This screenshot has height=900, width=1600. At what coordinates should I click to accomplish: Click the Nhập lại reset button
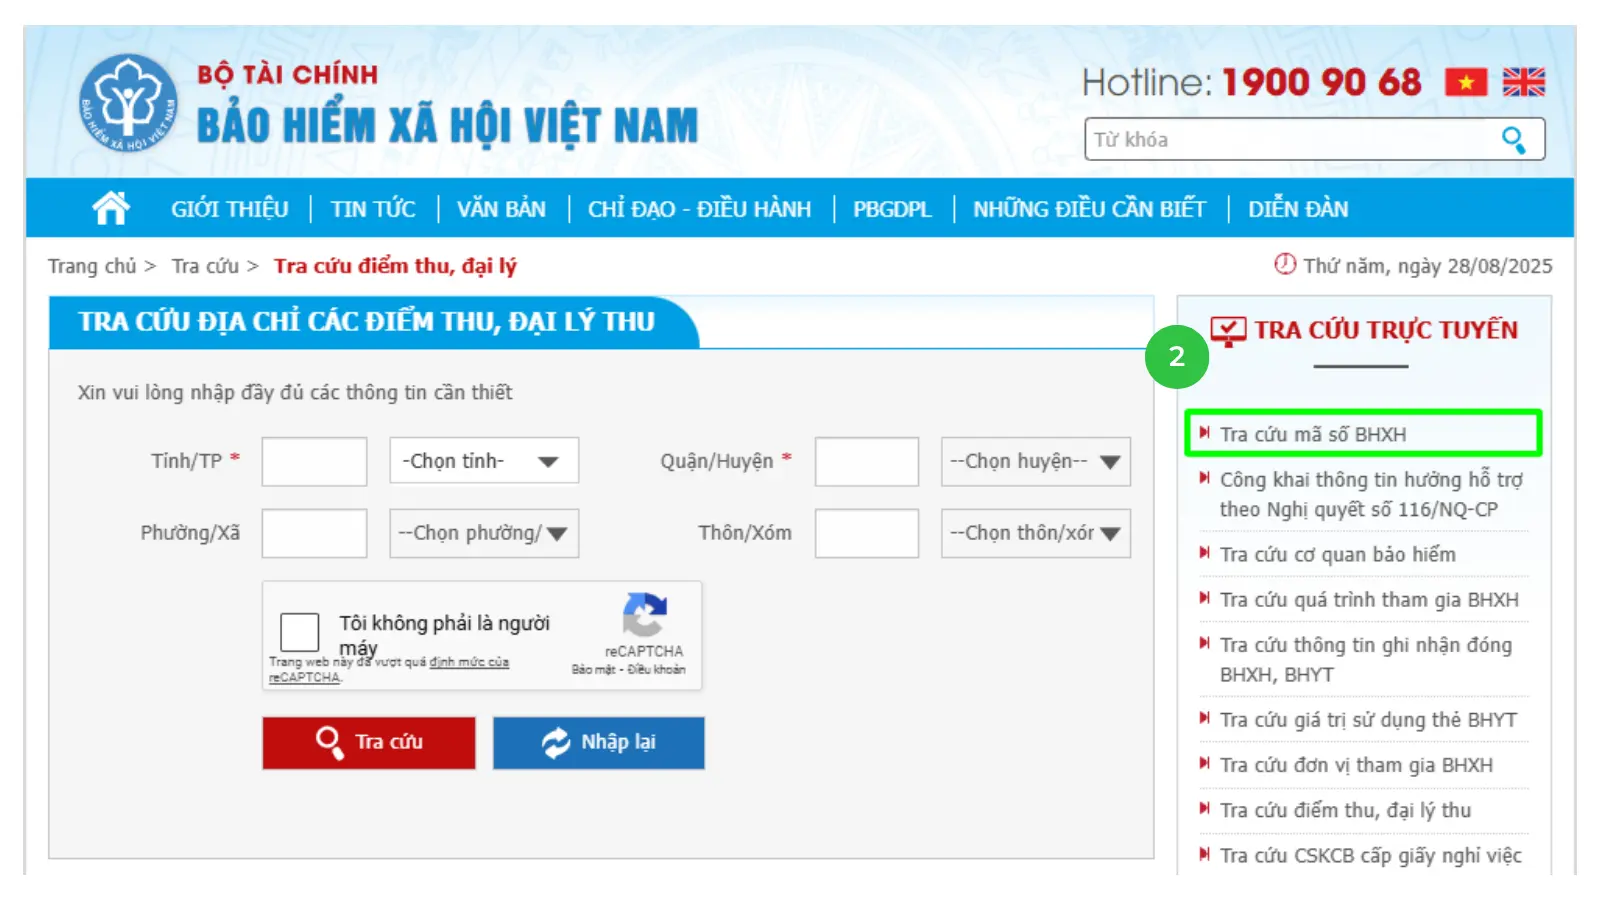pyautogui.click(x=599, y=742)
